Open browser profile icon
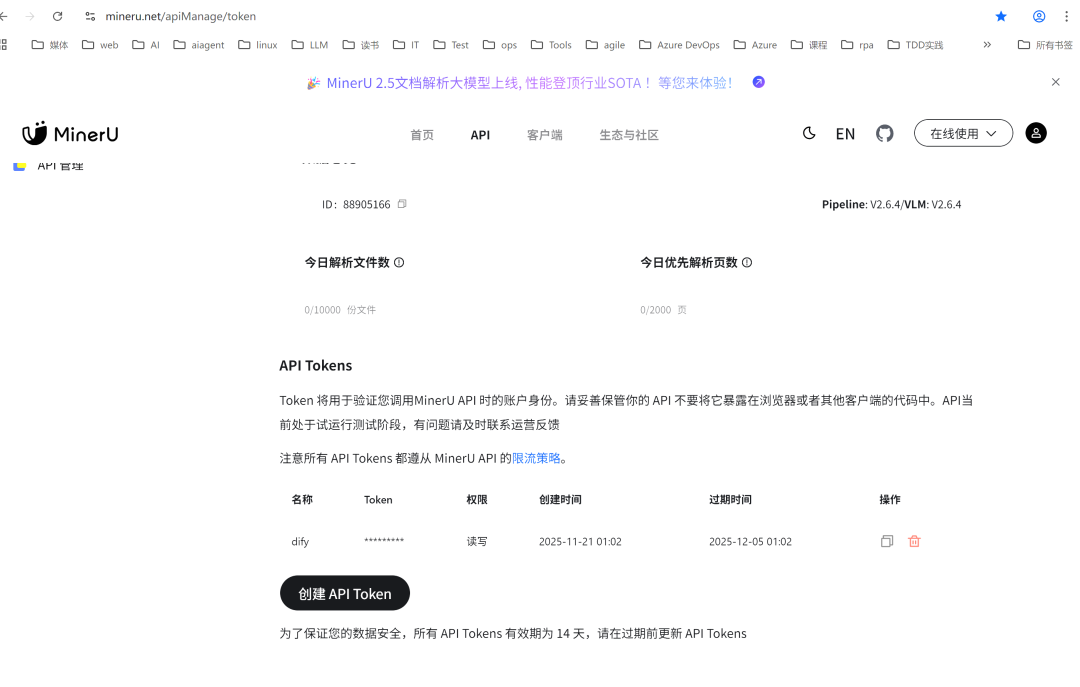This screenshot has height=687, width=1080. (1039, 16)
